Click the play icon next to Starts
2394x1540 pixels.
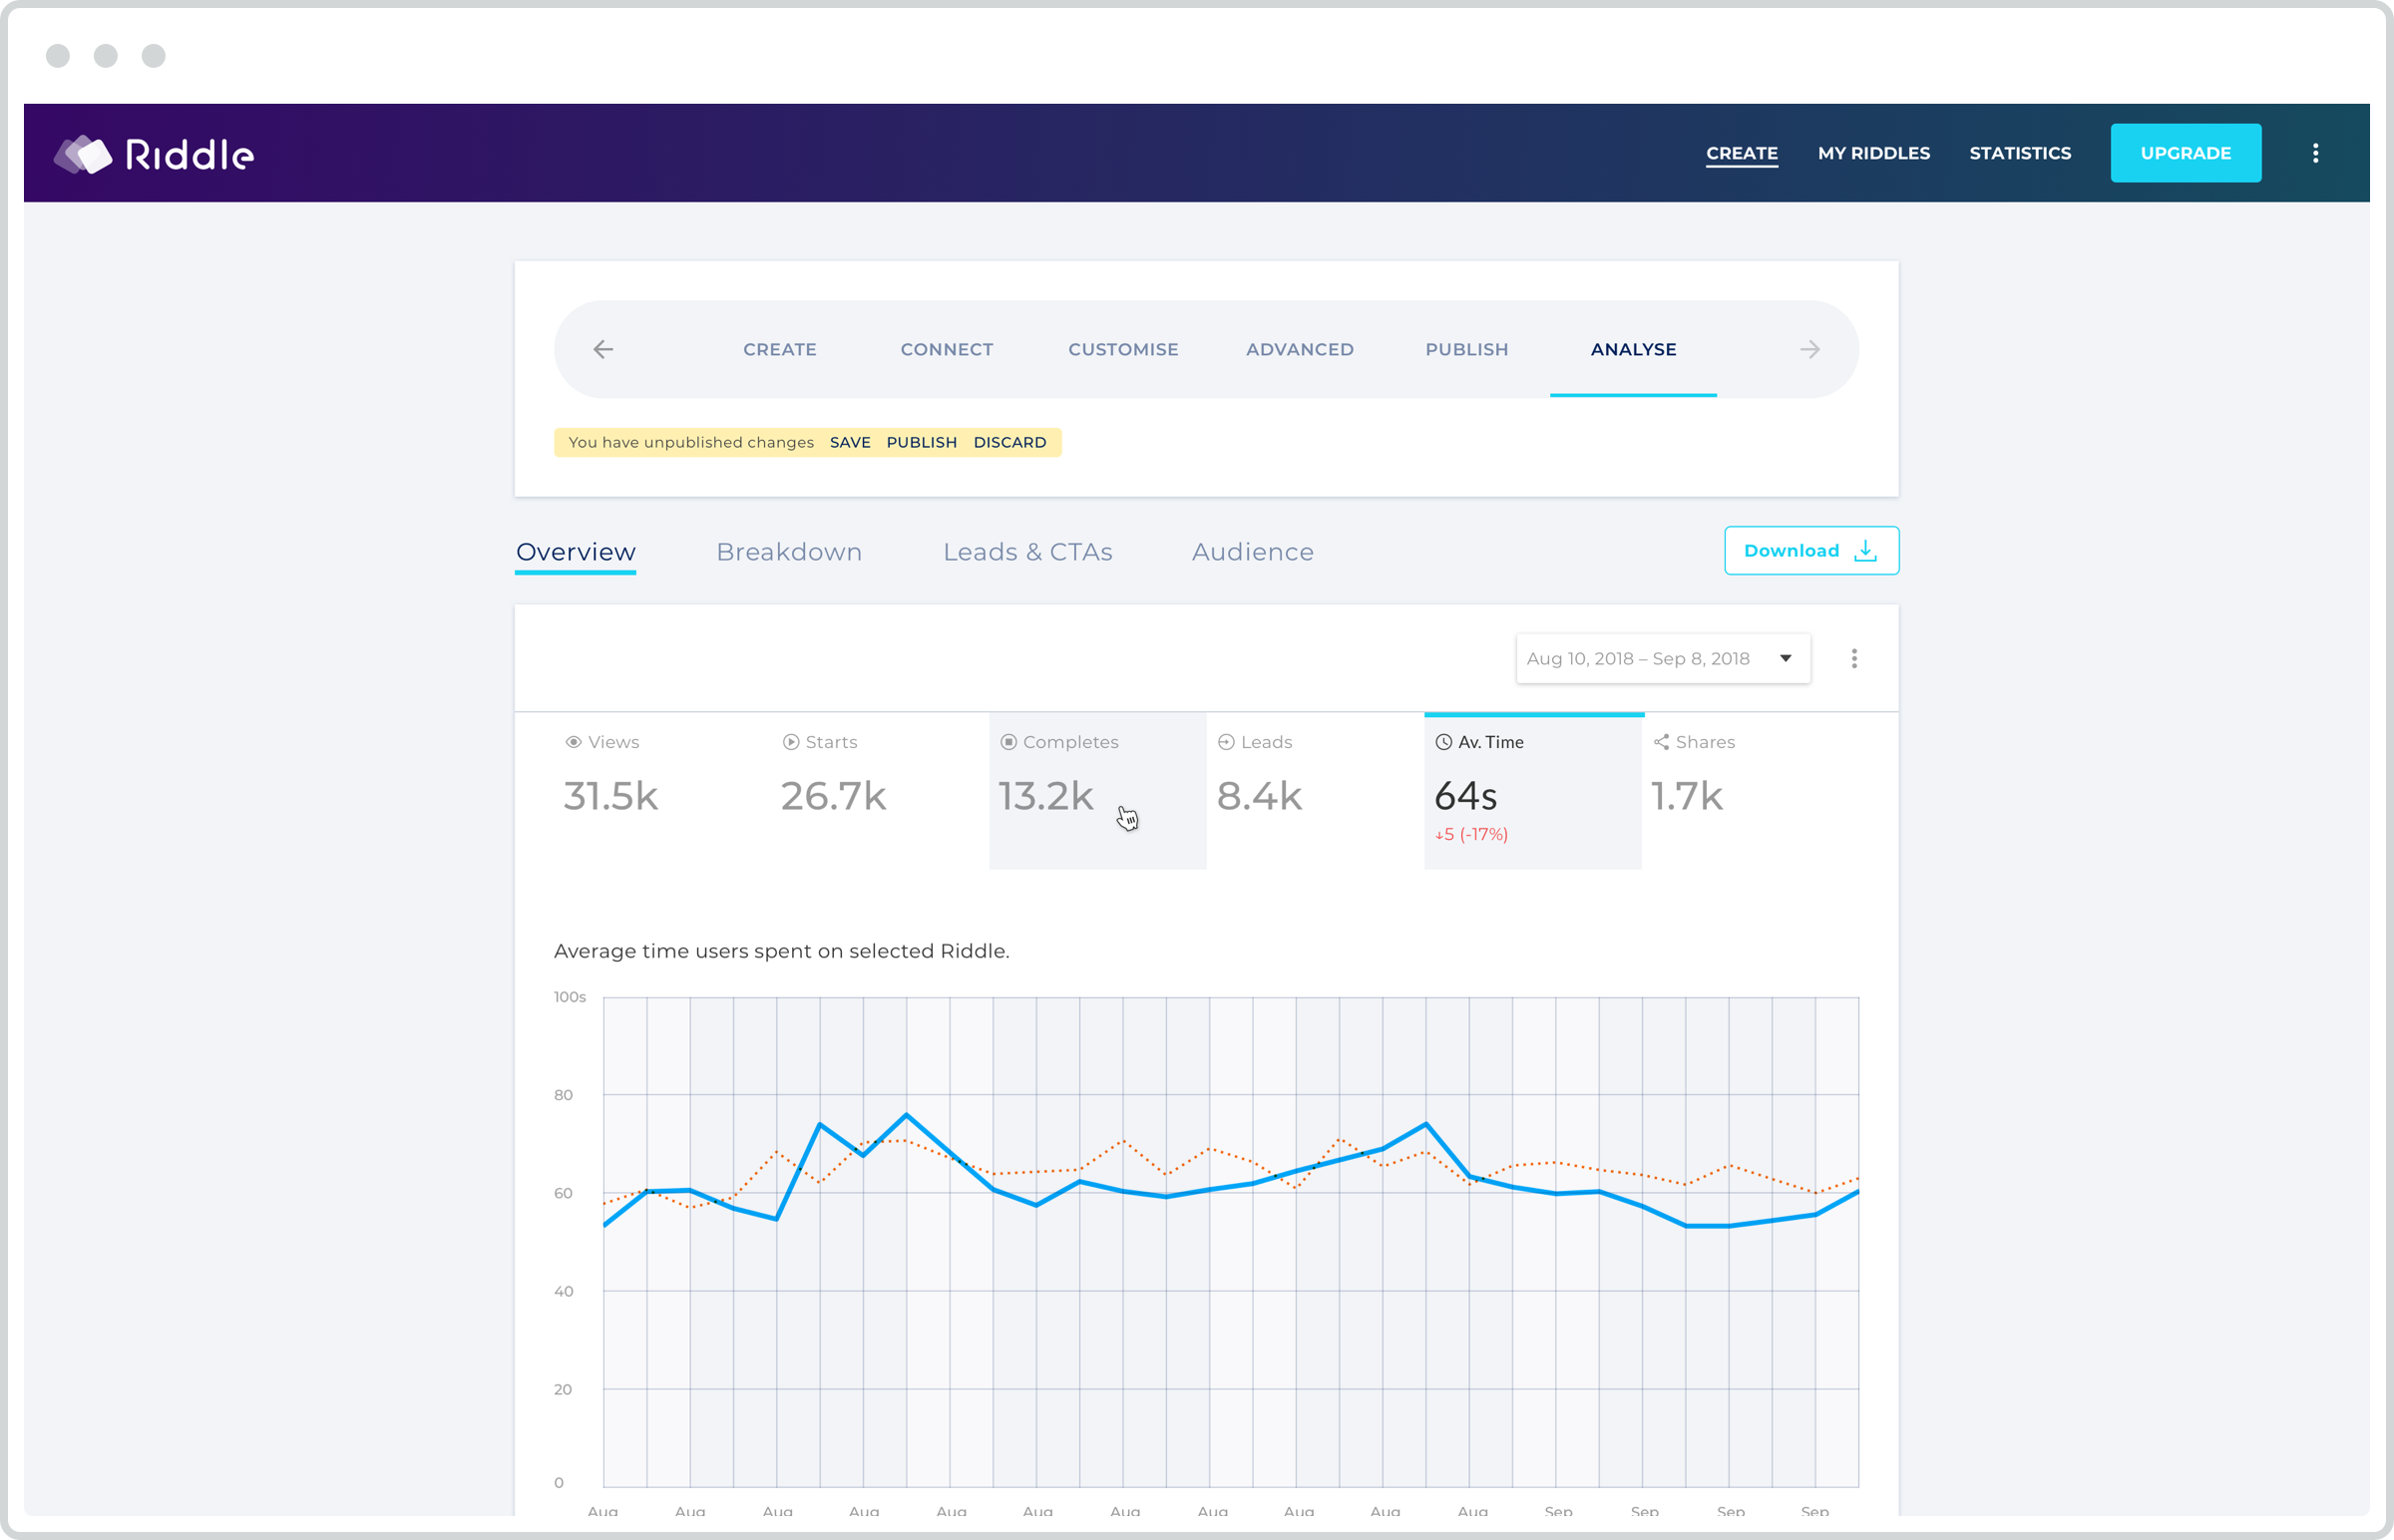point(790,742)
